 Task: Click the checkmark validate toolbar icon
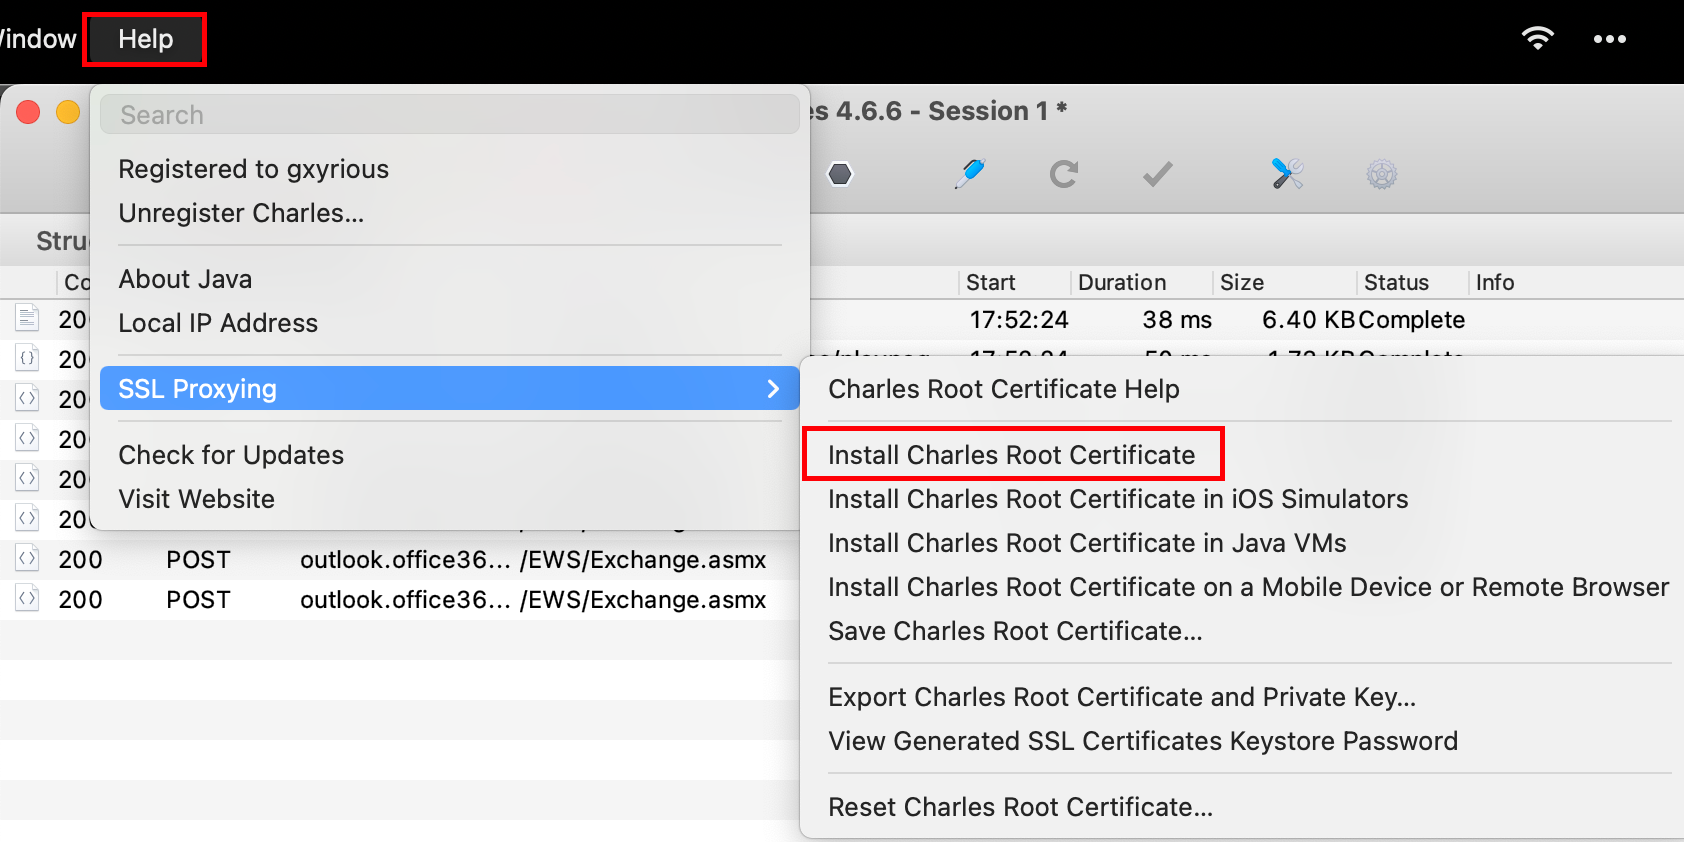pyautogui.click(x=1157, y=175)
